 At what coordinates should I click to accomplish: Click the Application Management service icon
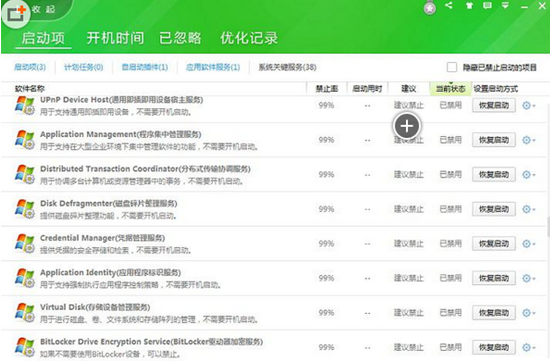(25, 140)
